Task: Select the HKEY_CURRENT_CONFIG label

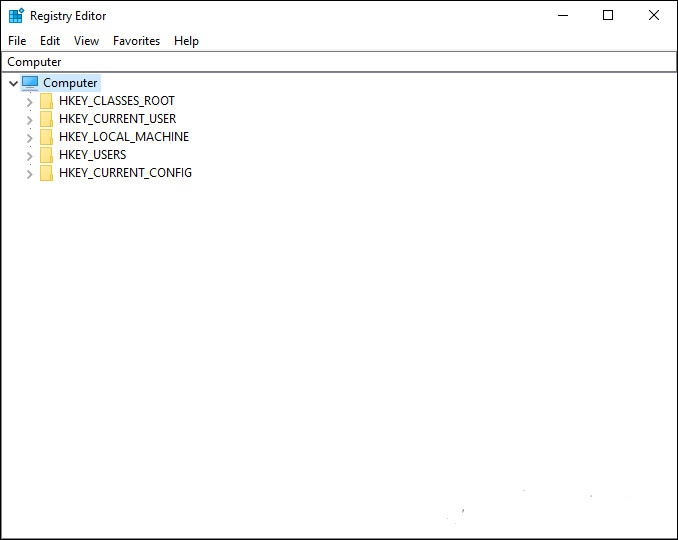Action: tap(125, 173)
